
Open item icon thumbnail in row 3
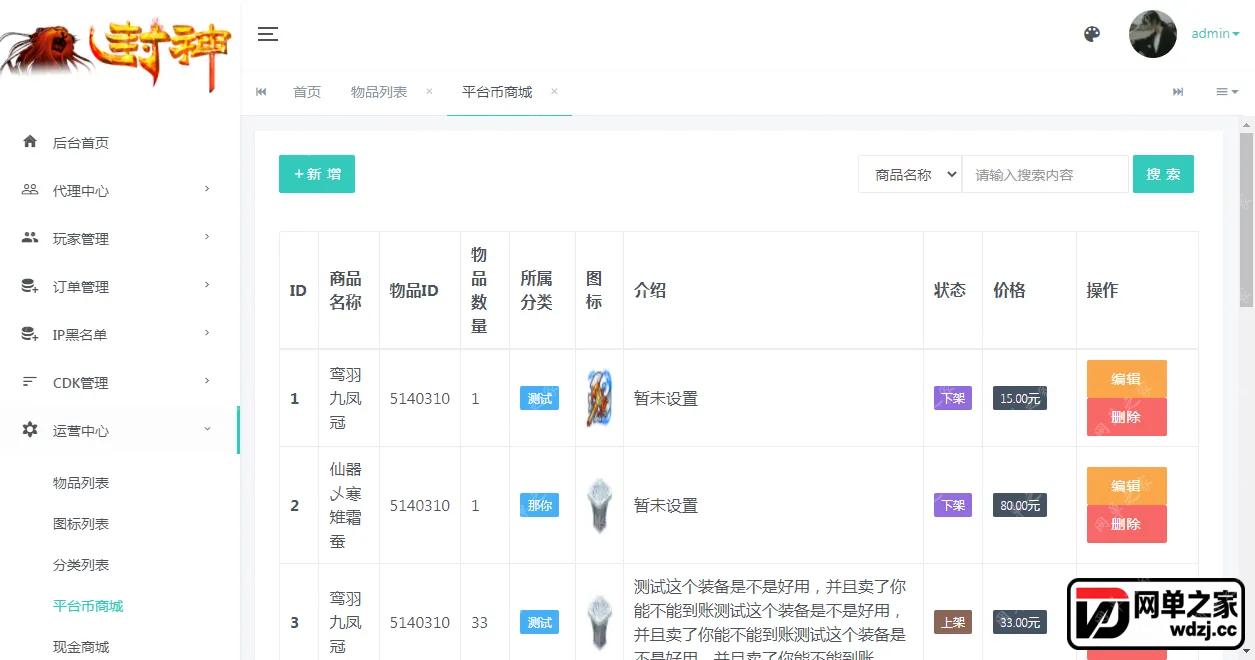[x=599, y=622]
